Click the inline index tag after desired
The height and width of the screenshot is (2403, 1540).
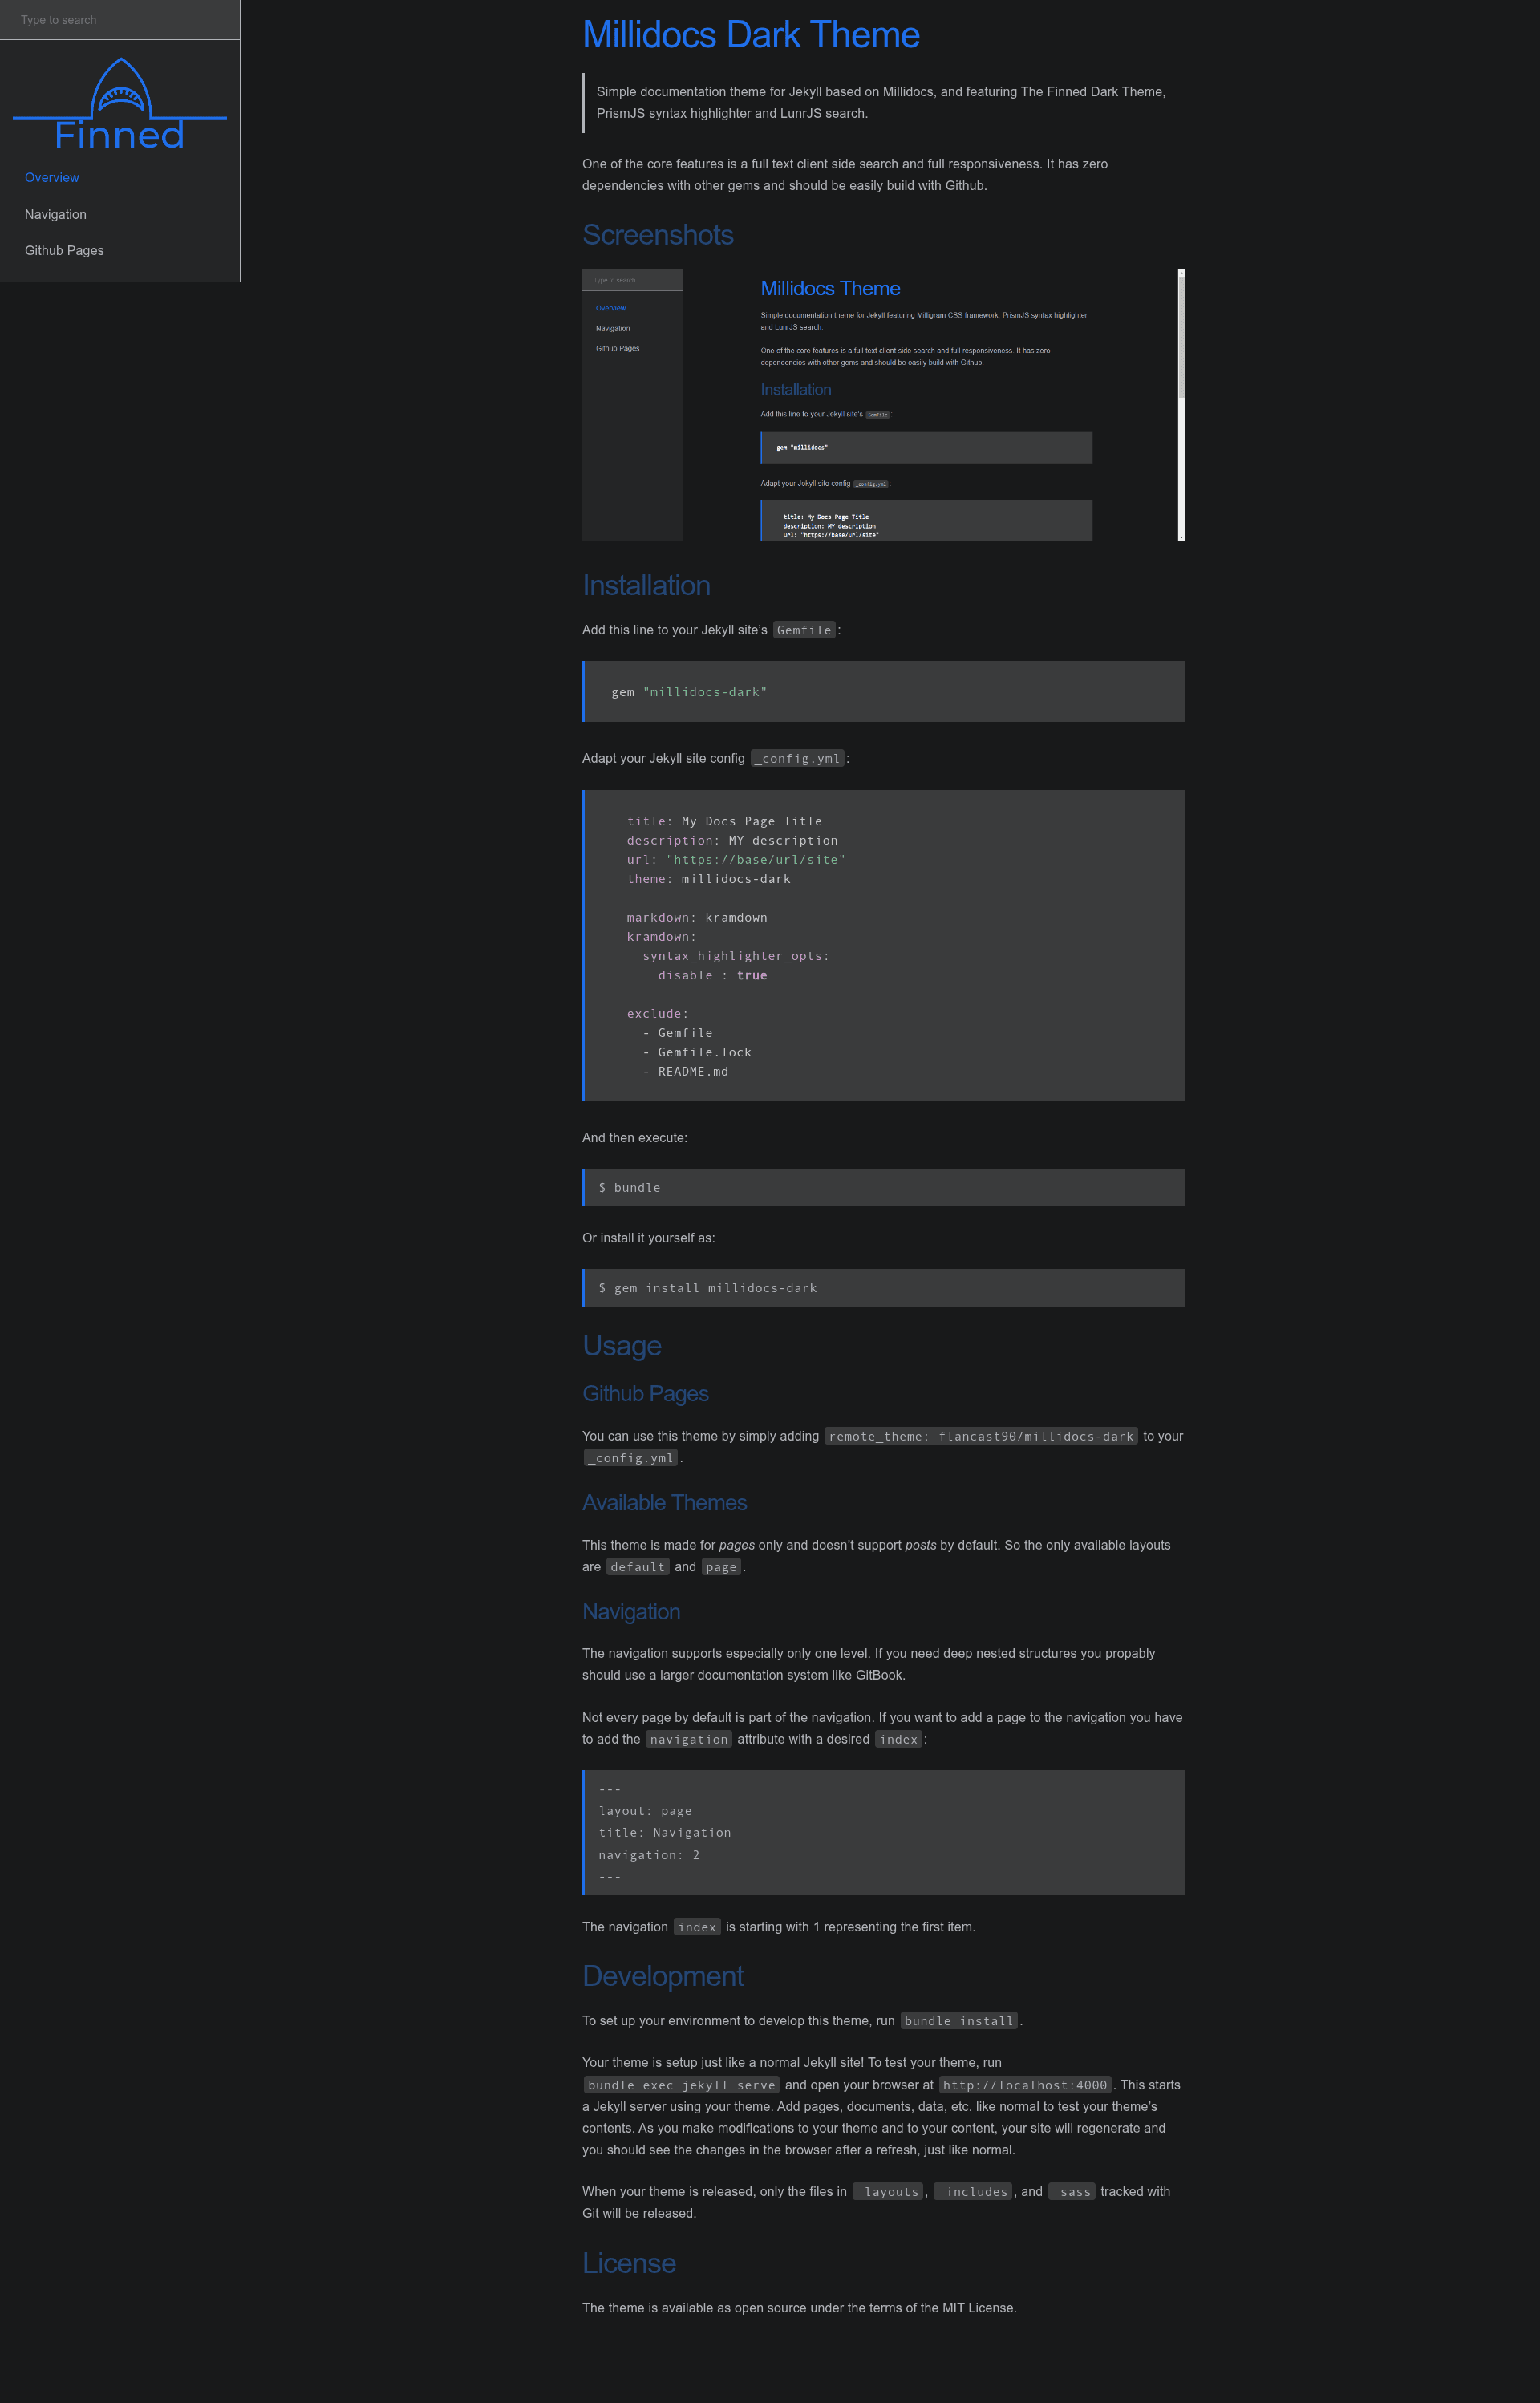[x=898, y=1739]
